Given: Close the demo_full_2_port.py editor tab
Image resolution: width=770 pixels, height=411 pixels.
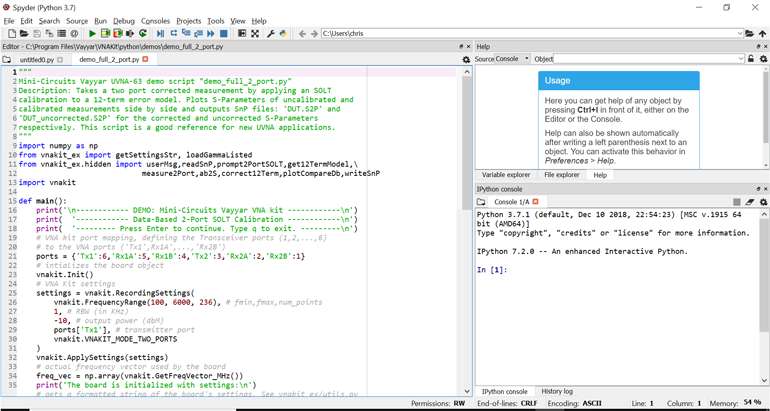Looking at the screenshot, I should (145, 60).
